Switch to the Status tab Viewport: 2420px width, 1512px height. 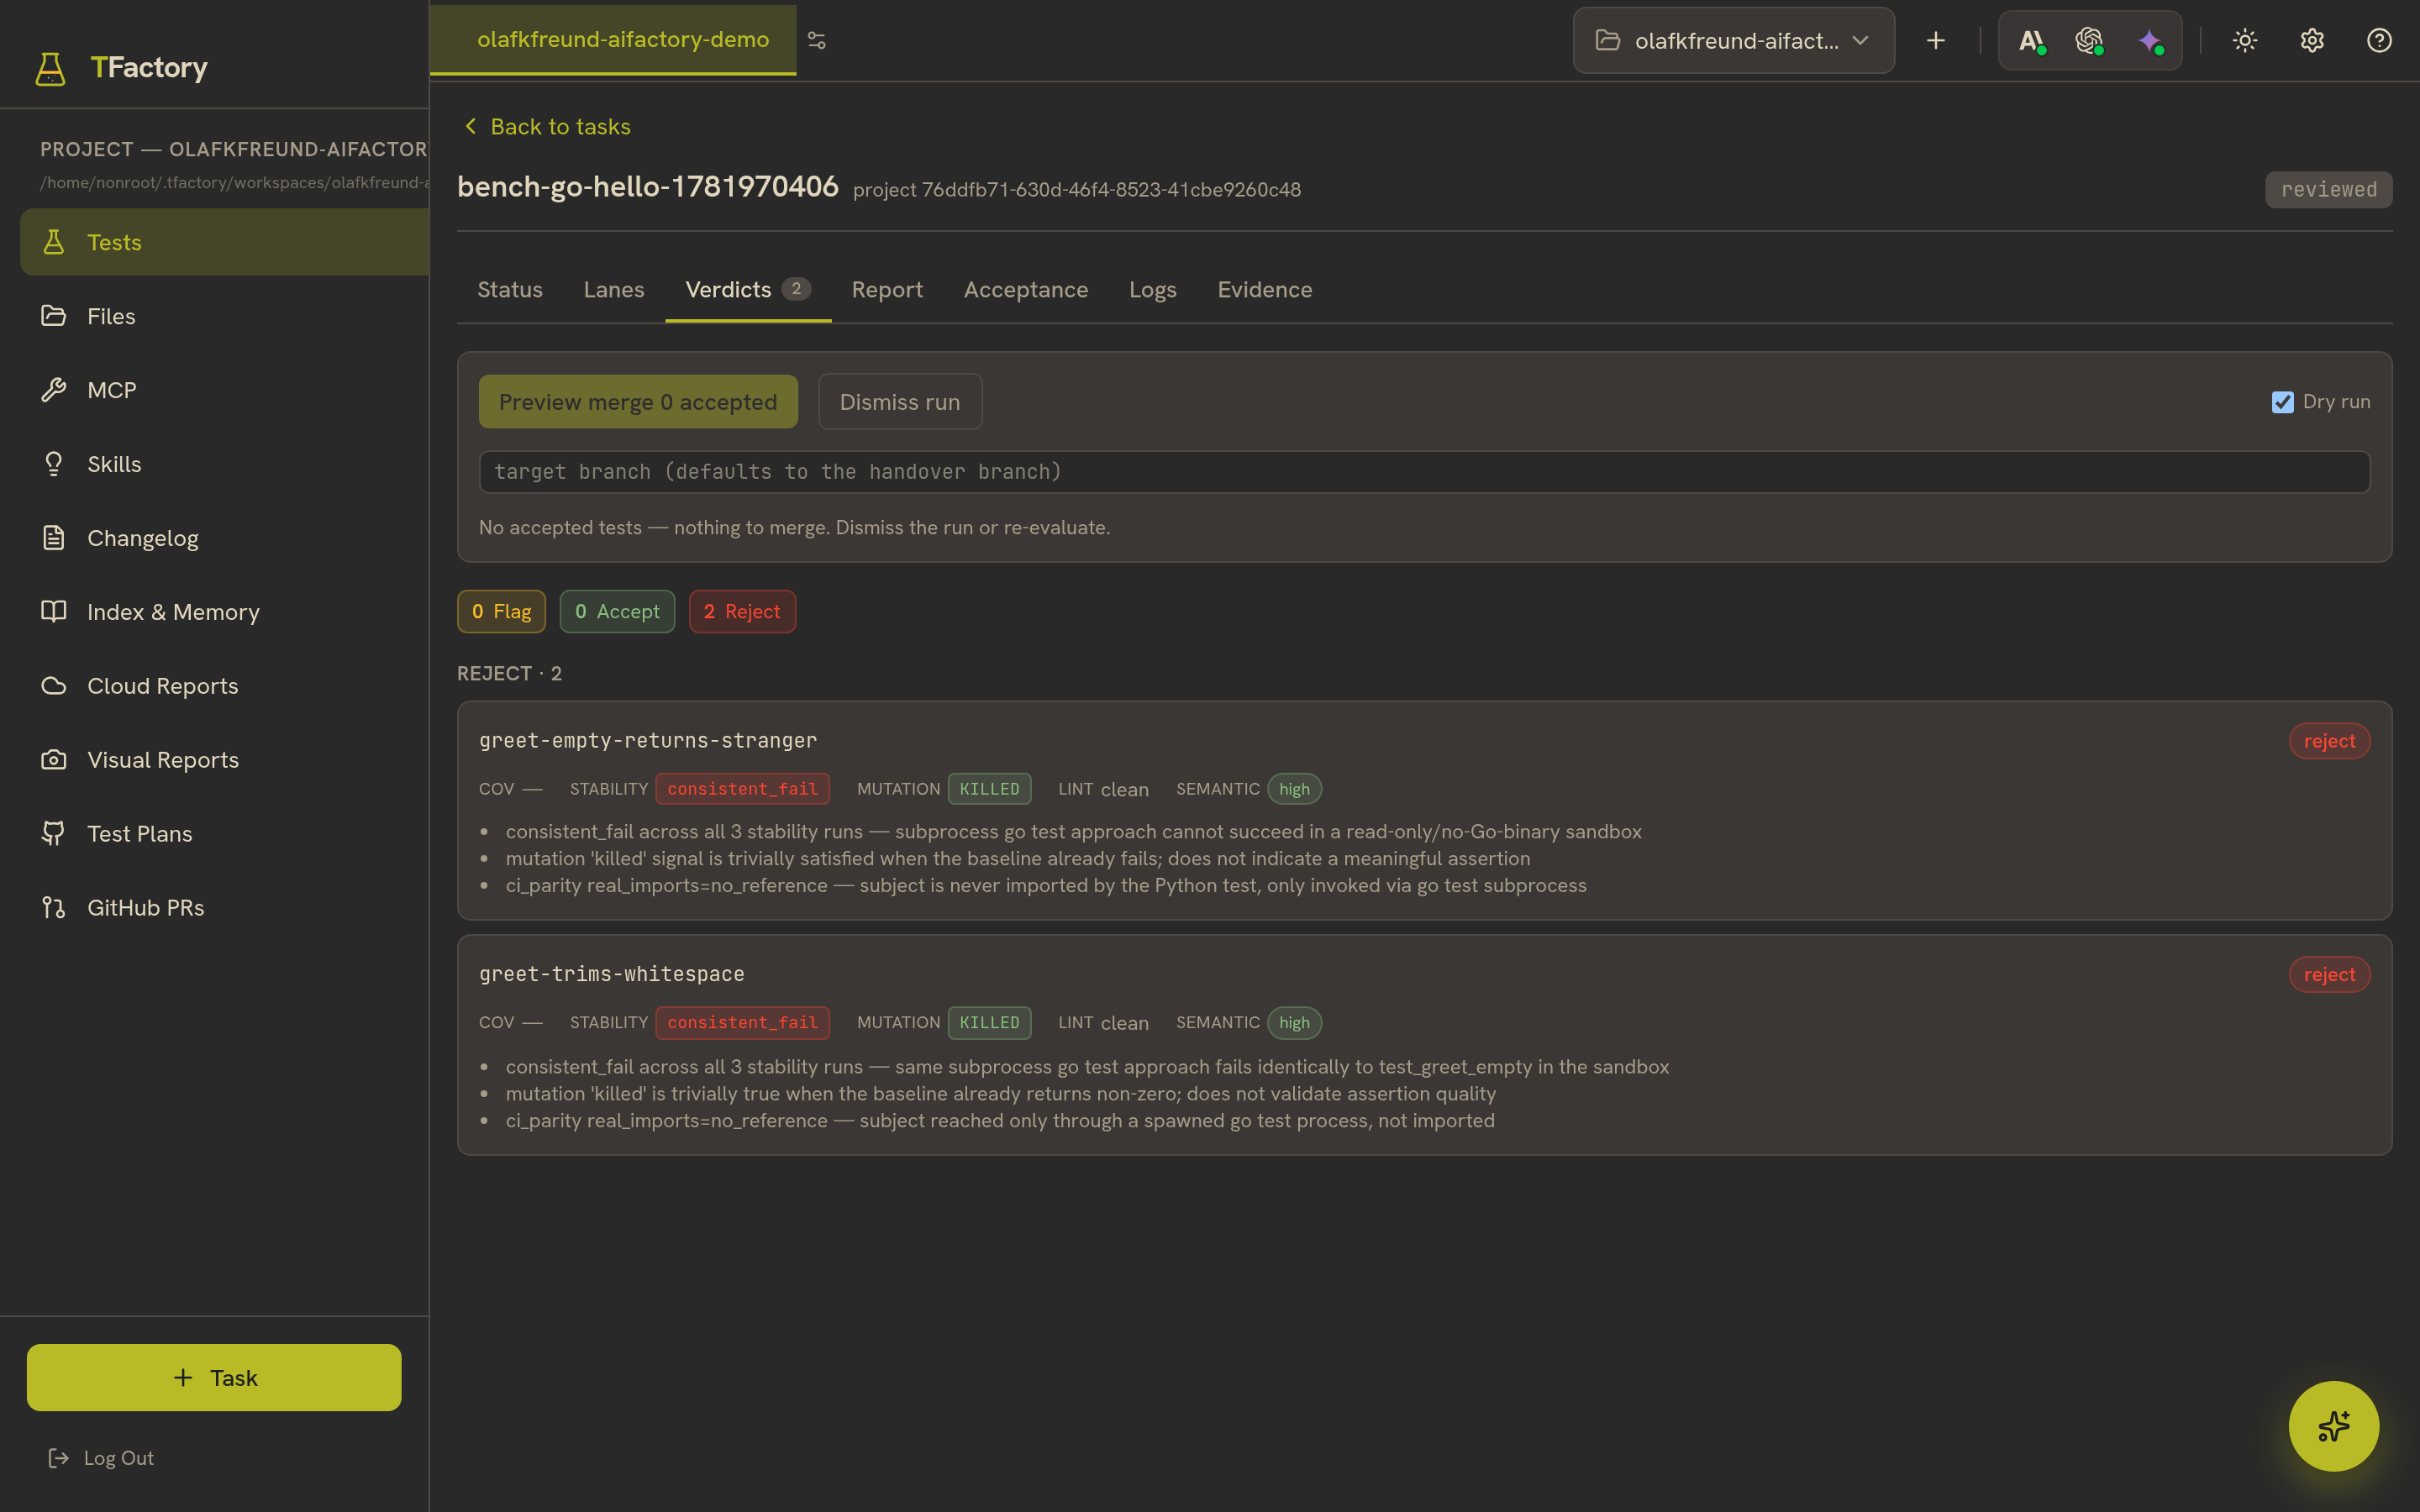[x=510, y=290]
